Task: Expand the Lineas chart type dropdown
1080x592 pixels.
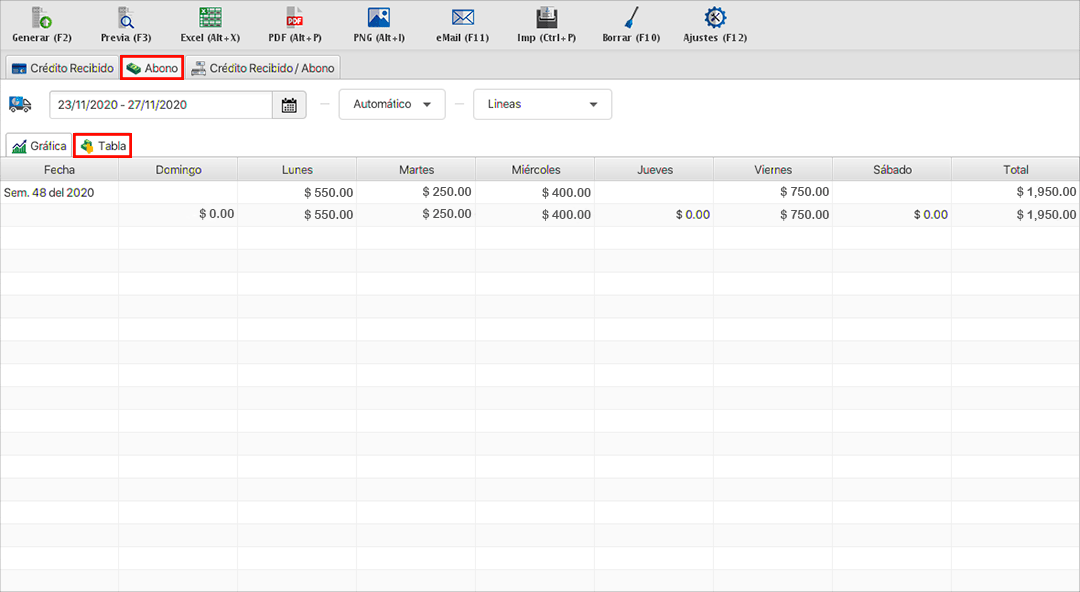Action: pos(542,104)
